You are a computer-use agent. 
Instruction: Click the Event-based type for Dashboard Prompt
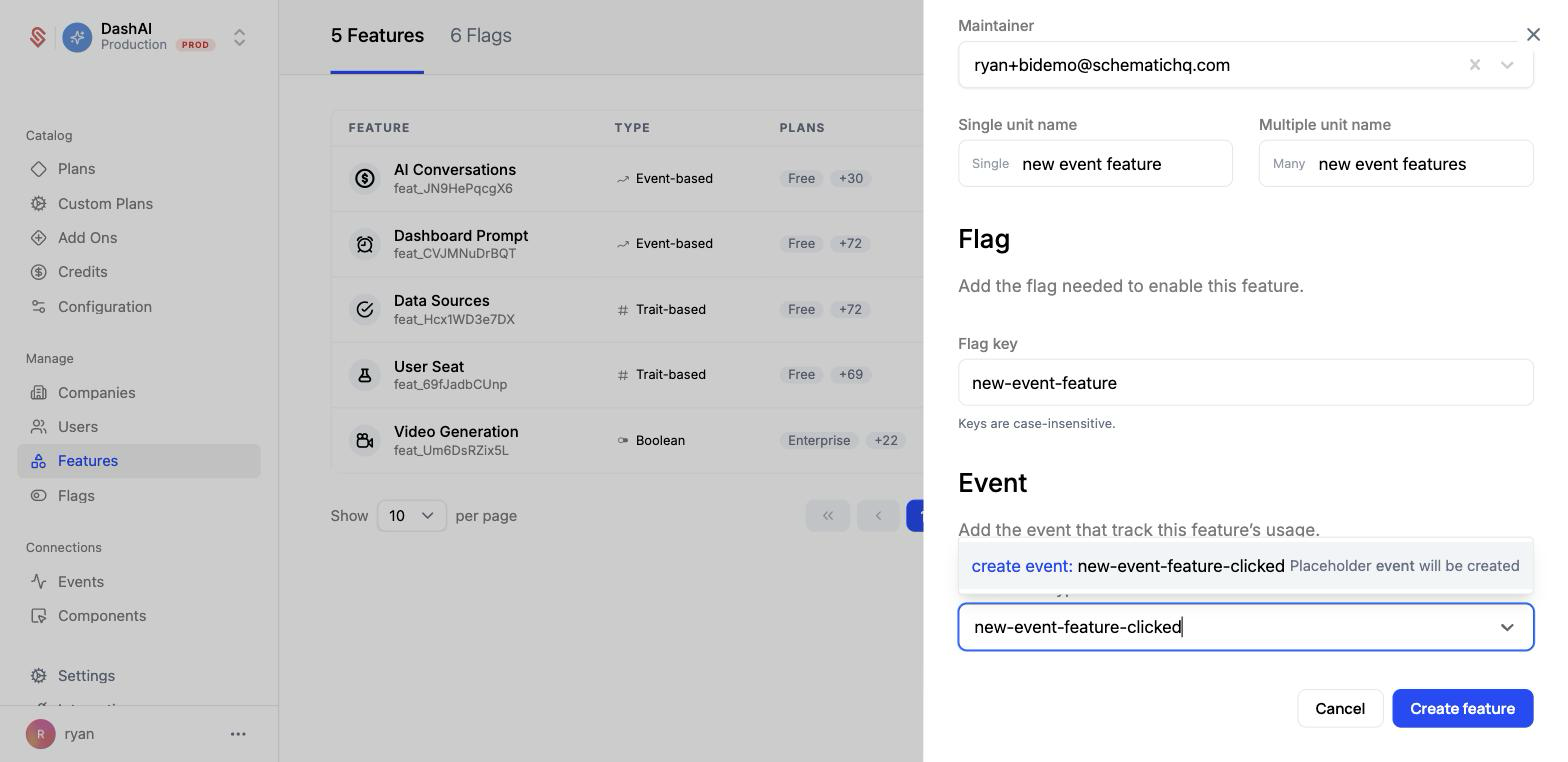(x=665, y=244)
